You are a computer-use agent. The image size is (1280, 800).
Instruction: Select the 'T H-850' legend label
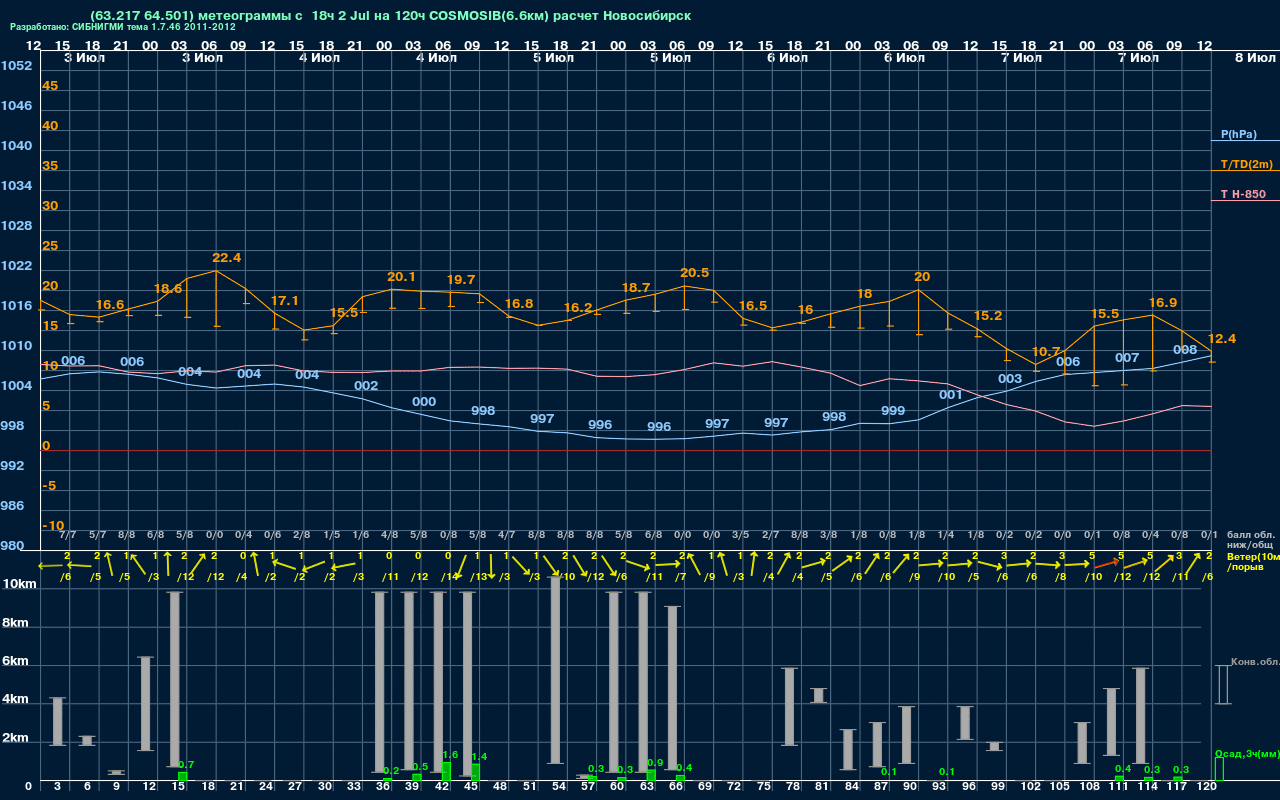pyautogui.click(x=1242, y=194)
